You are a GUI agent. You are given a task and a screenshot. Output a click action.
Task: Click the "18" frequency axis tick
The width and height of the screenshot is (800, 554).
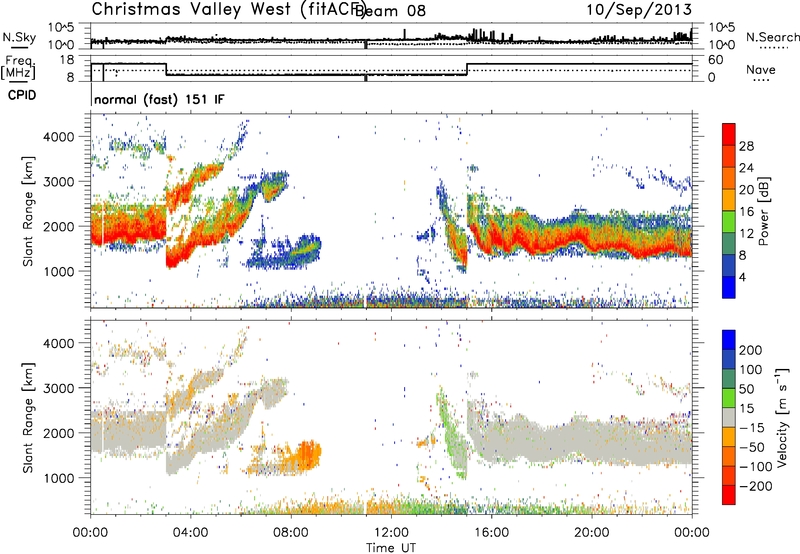click(67, 60)
